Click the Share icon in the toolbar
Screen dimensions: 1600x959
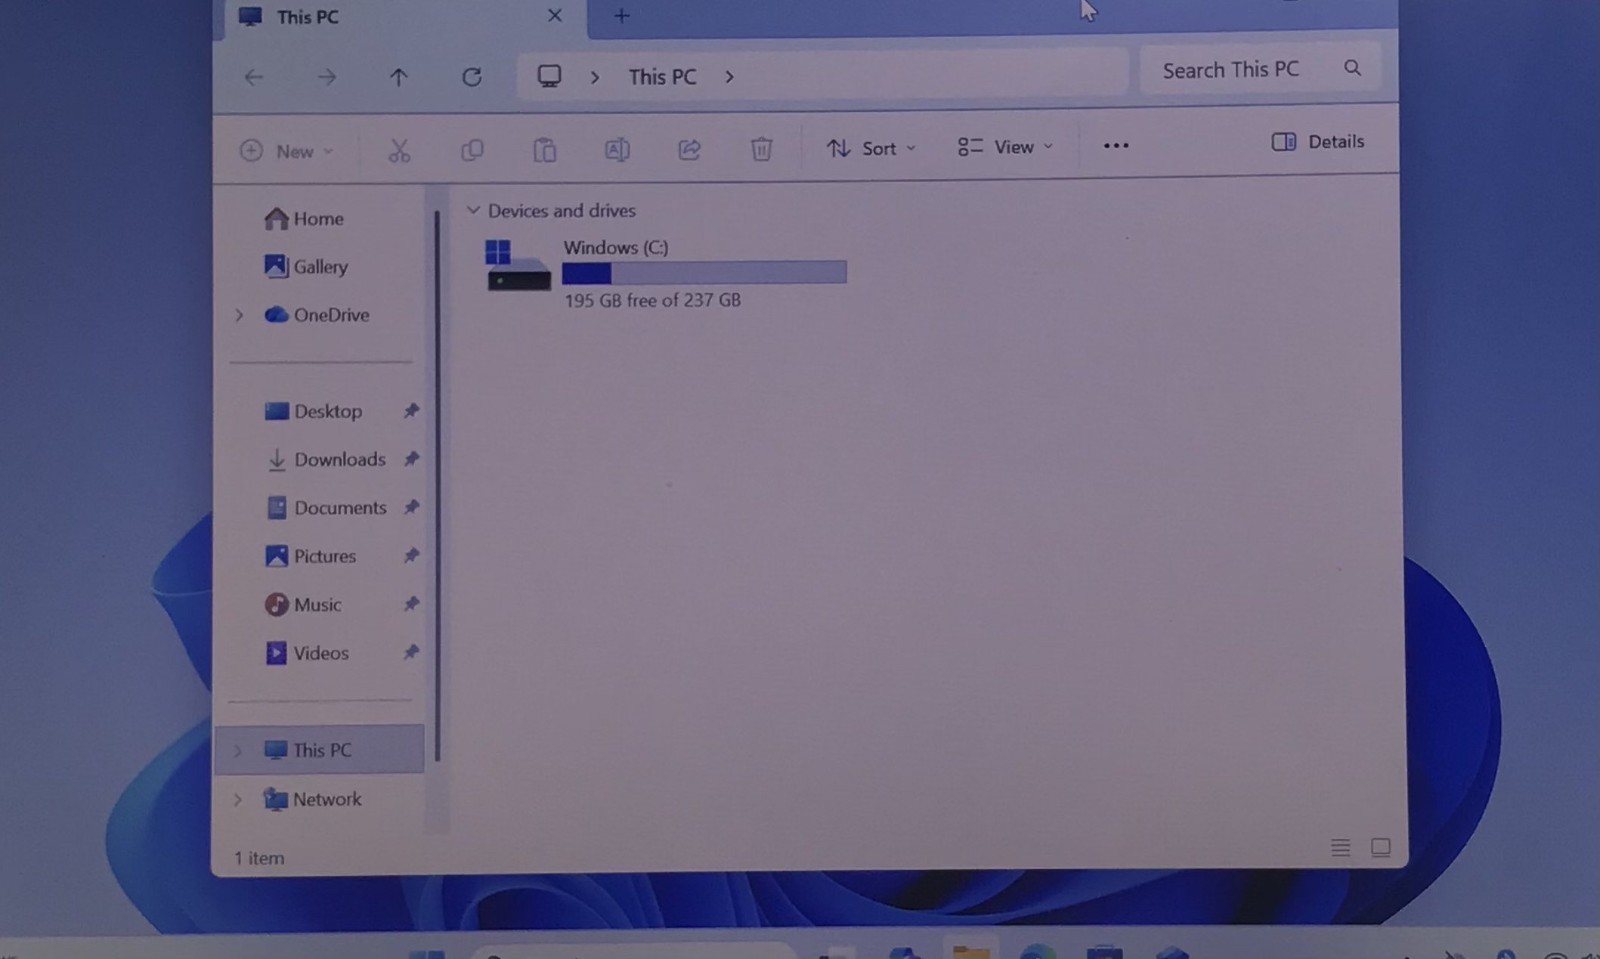(x=689, y=149)
